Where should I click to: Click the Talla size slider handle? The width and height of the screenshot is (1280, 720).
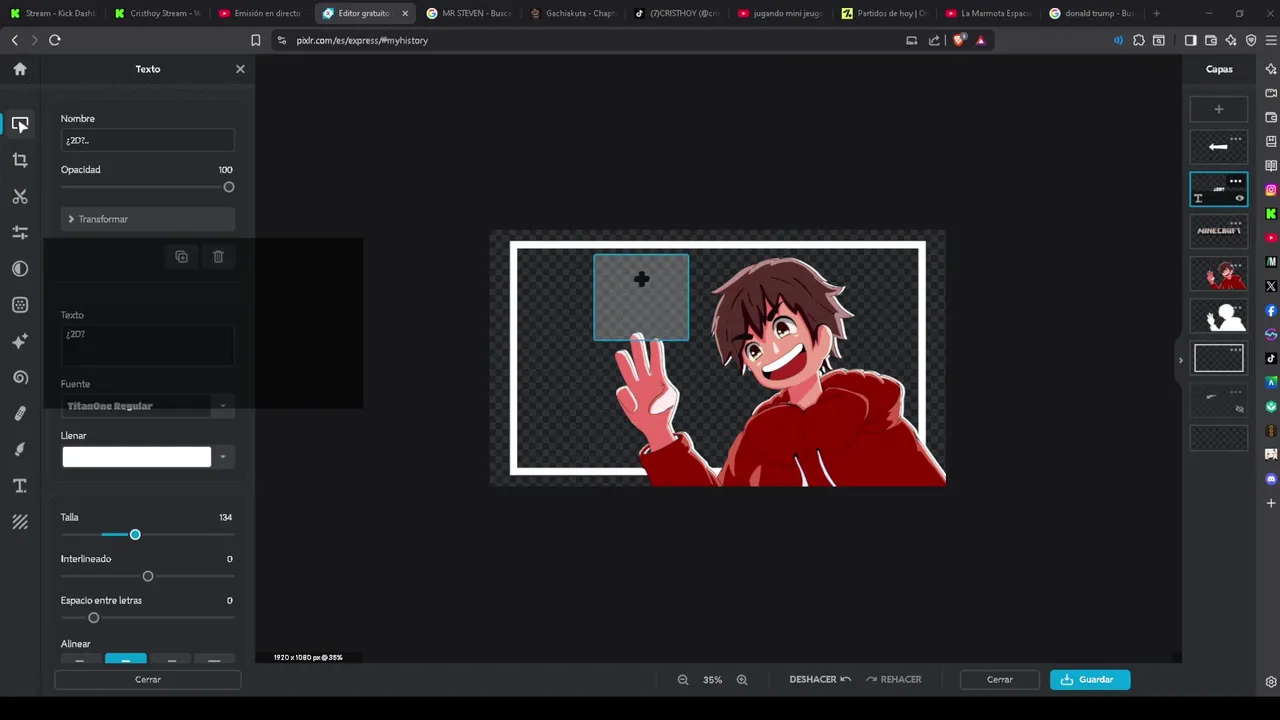point(135,535)
